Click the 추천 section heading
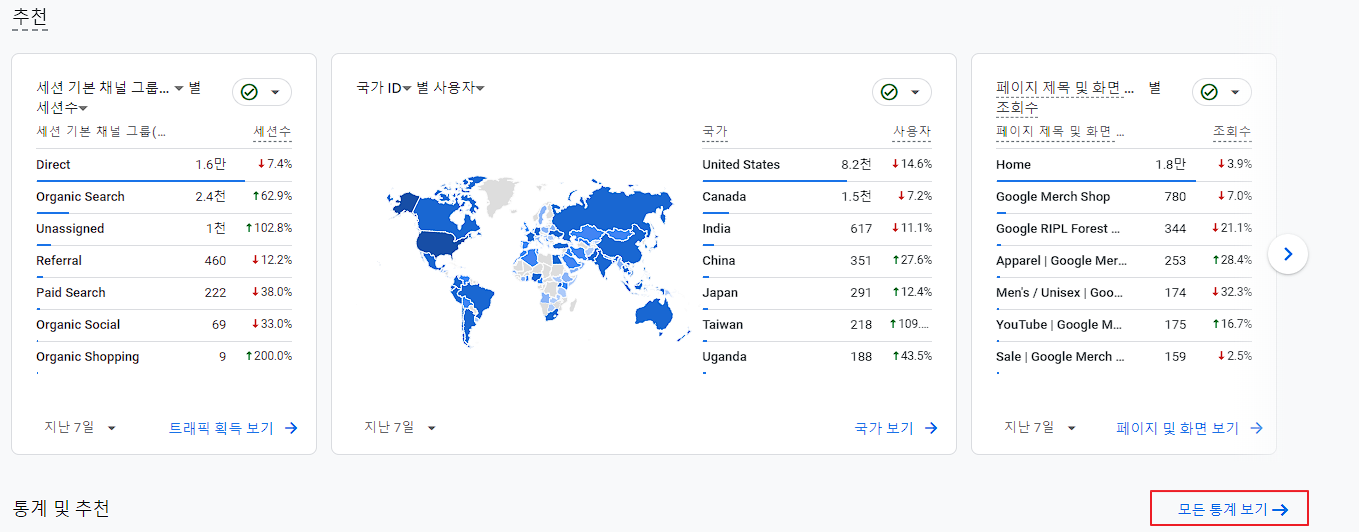 (x=30, y=16)
